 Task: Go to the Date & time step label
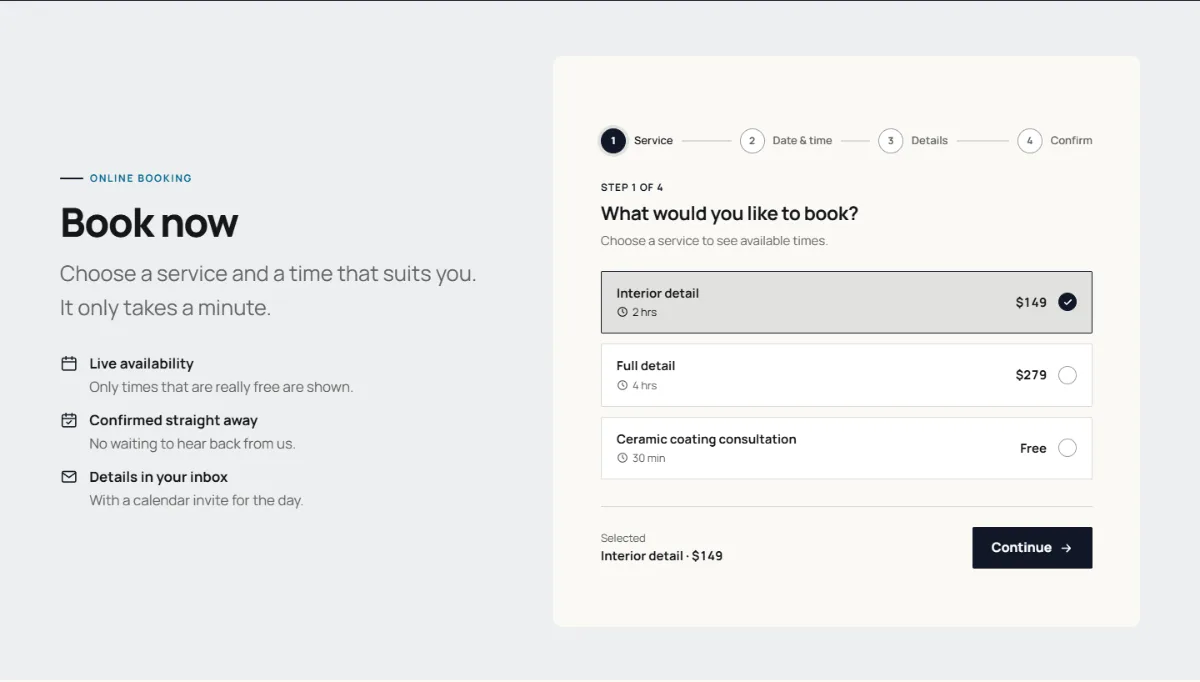pyautogui.click(x=802, y=141)
